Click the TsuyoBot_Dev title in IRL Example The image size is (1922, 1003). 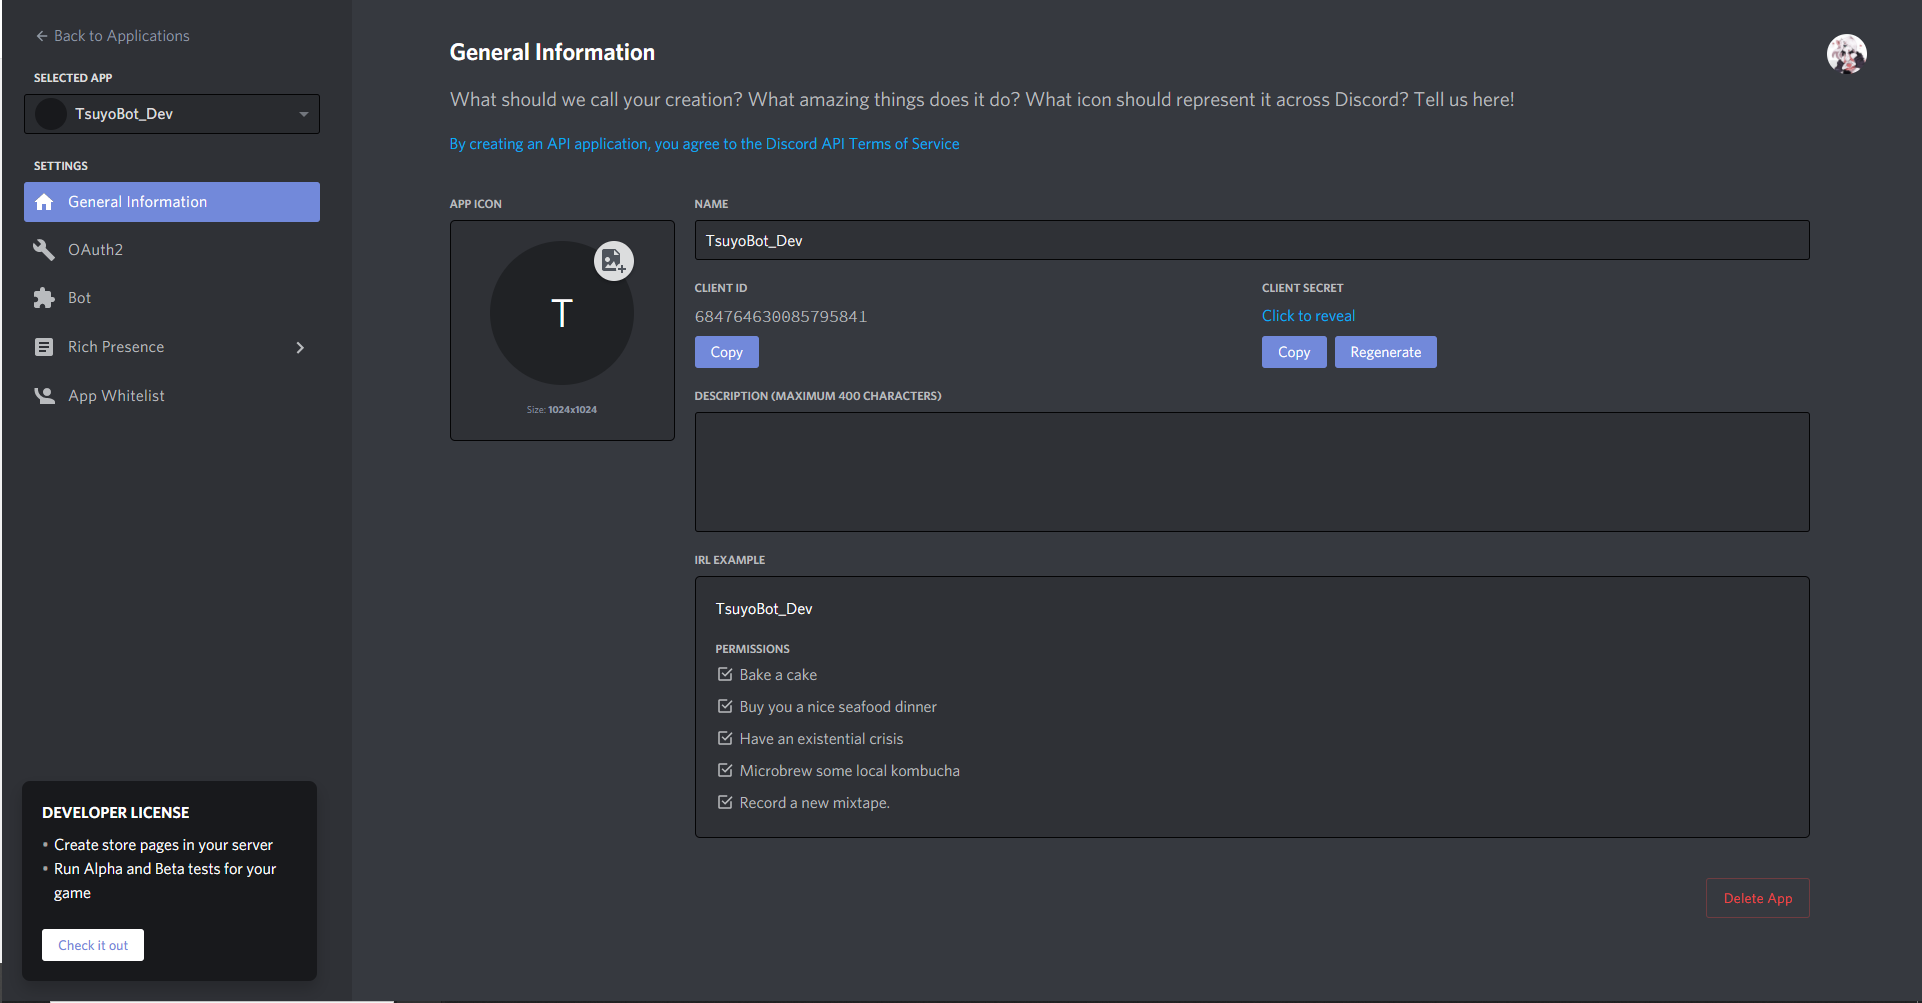click(x=764, y=609)
